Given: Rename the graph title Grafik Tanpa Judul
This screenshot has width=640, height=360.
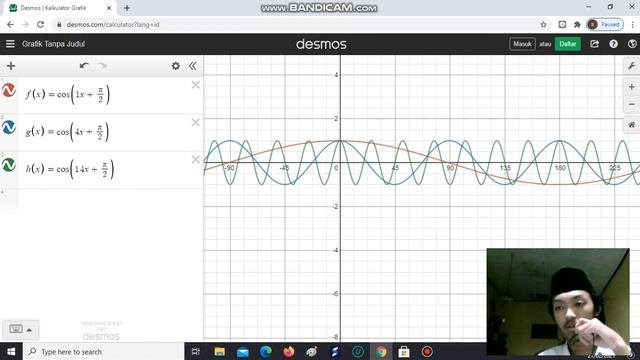Looking at the screenshot, I should 53,44.
